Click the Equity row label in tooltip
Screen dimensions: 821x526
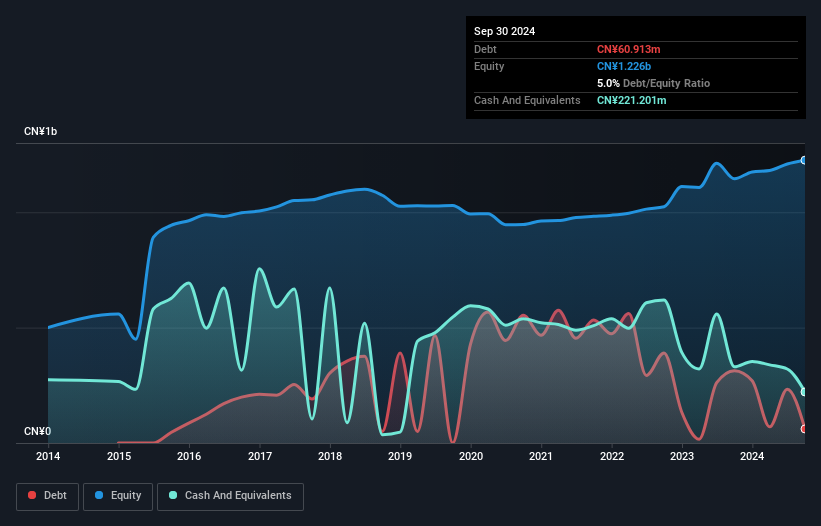pyautogui.click(x=489, y=66)
